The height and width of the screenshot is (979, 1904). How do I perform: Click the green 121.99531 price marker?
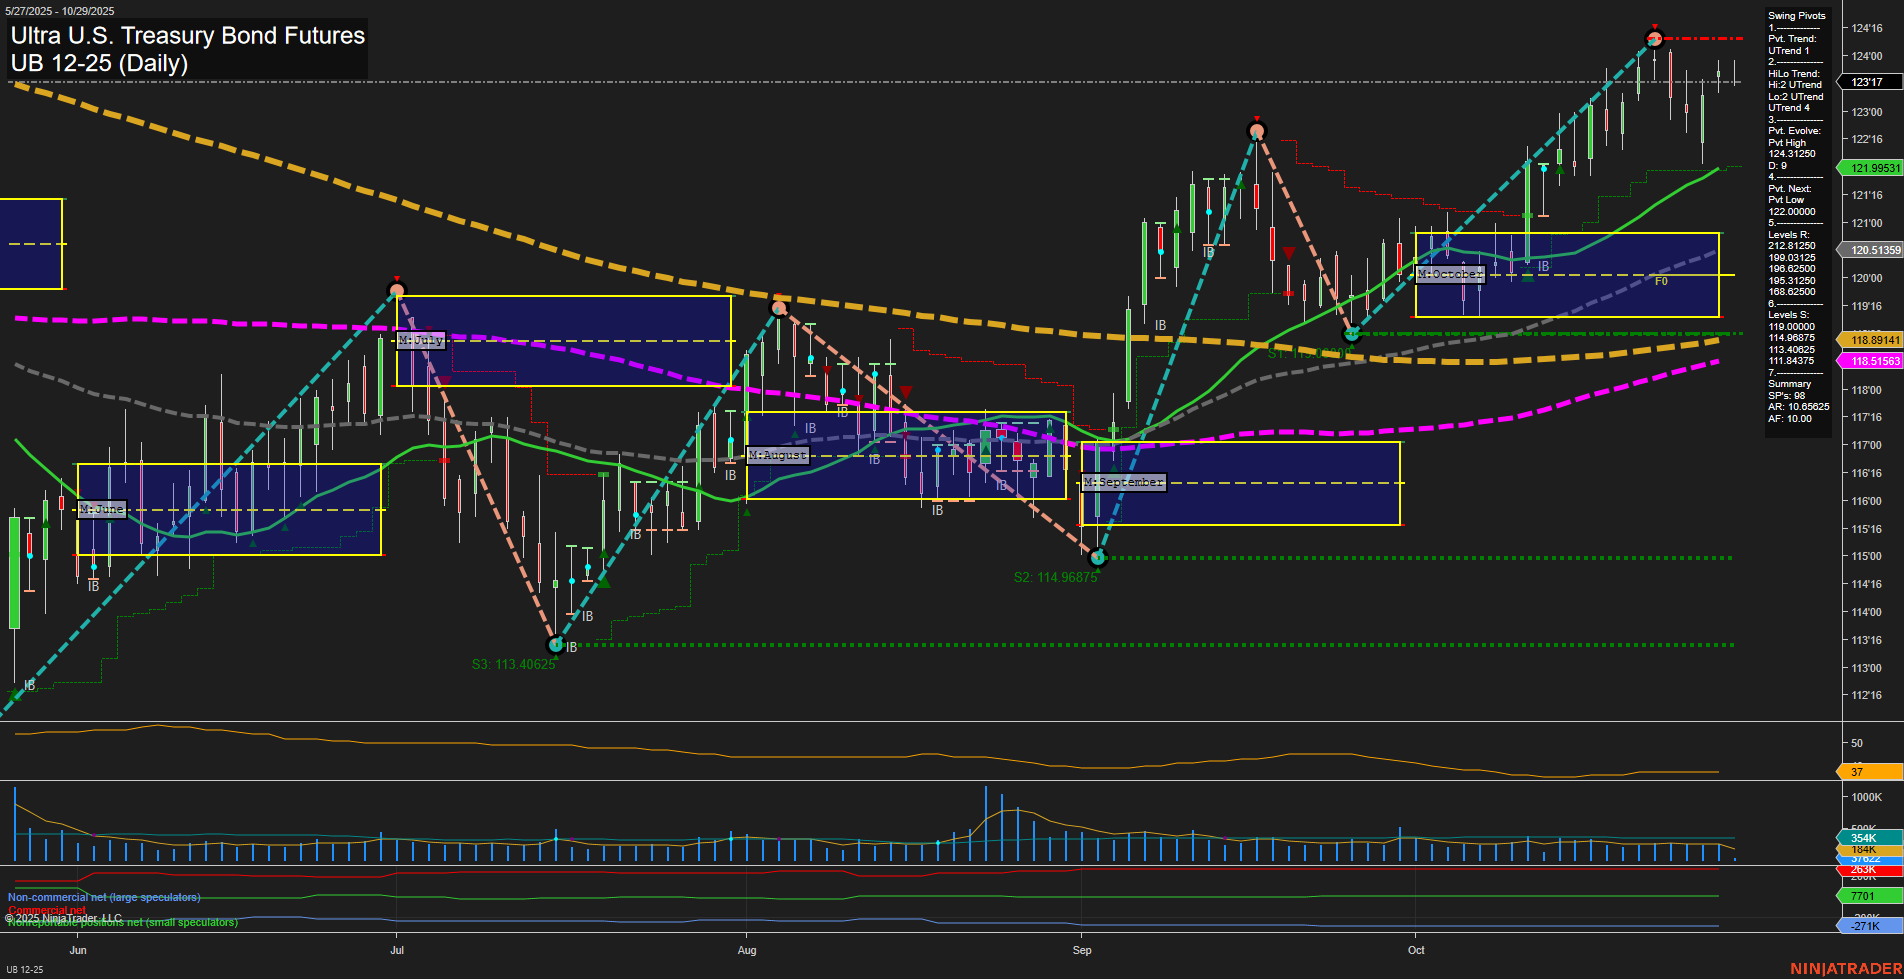tap(1869, 168)
